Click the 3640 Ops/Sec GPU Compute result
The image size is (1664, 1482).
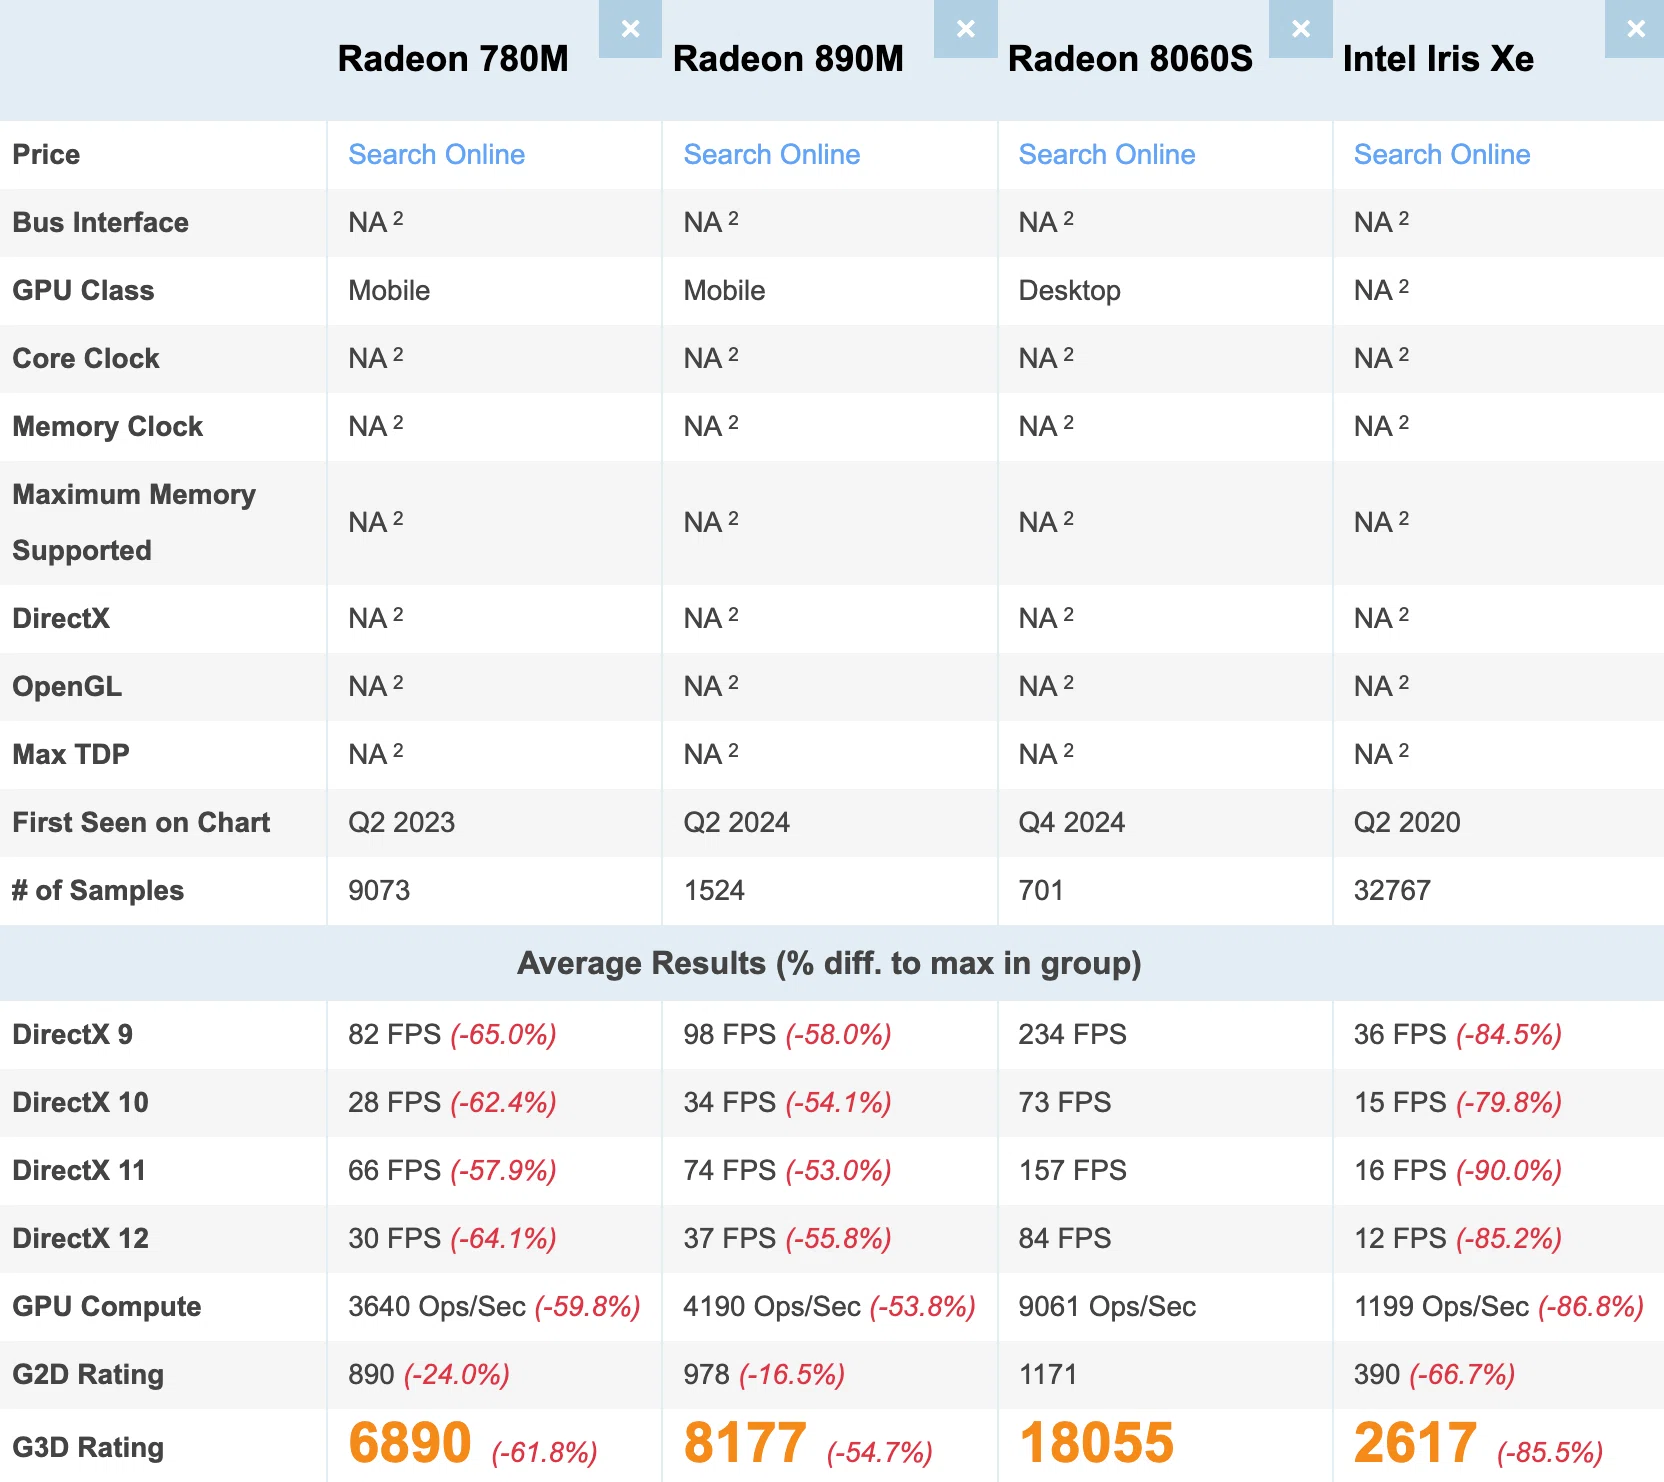coord(437,1306)
